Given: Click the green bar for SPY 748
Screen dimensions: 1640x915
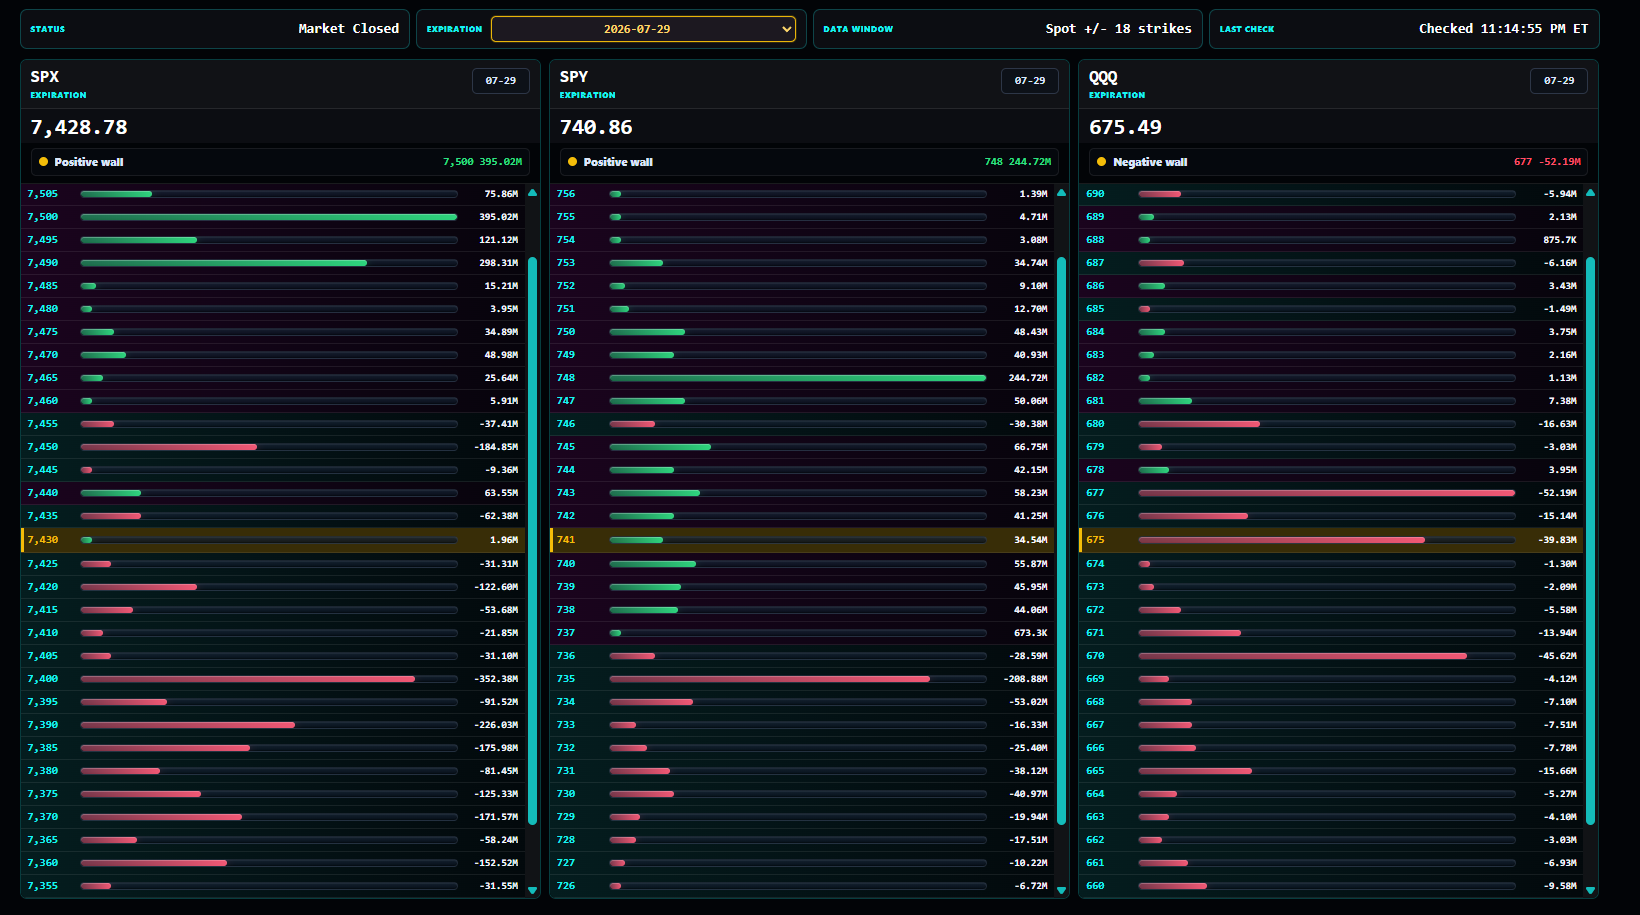Looking at the screenshot, I should click(x=798, y=378).
